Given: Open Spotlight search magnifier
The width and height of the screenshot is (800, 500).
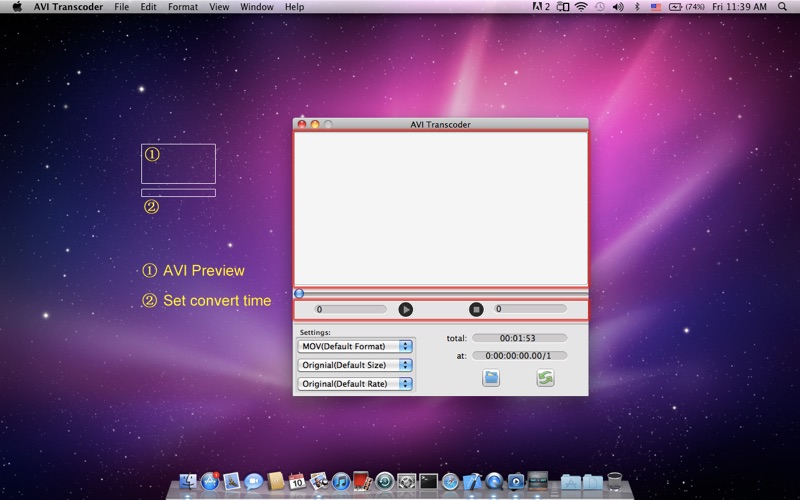Looking at the screenshot, I should [x=782, y=7].
